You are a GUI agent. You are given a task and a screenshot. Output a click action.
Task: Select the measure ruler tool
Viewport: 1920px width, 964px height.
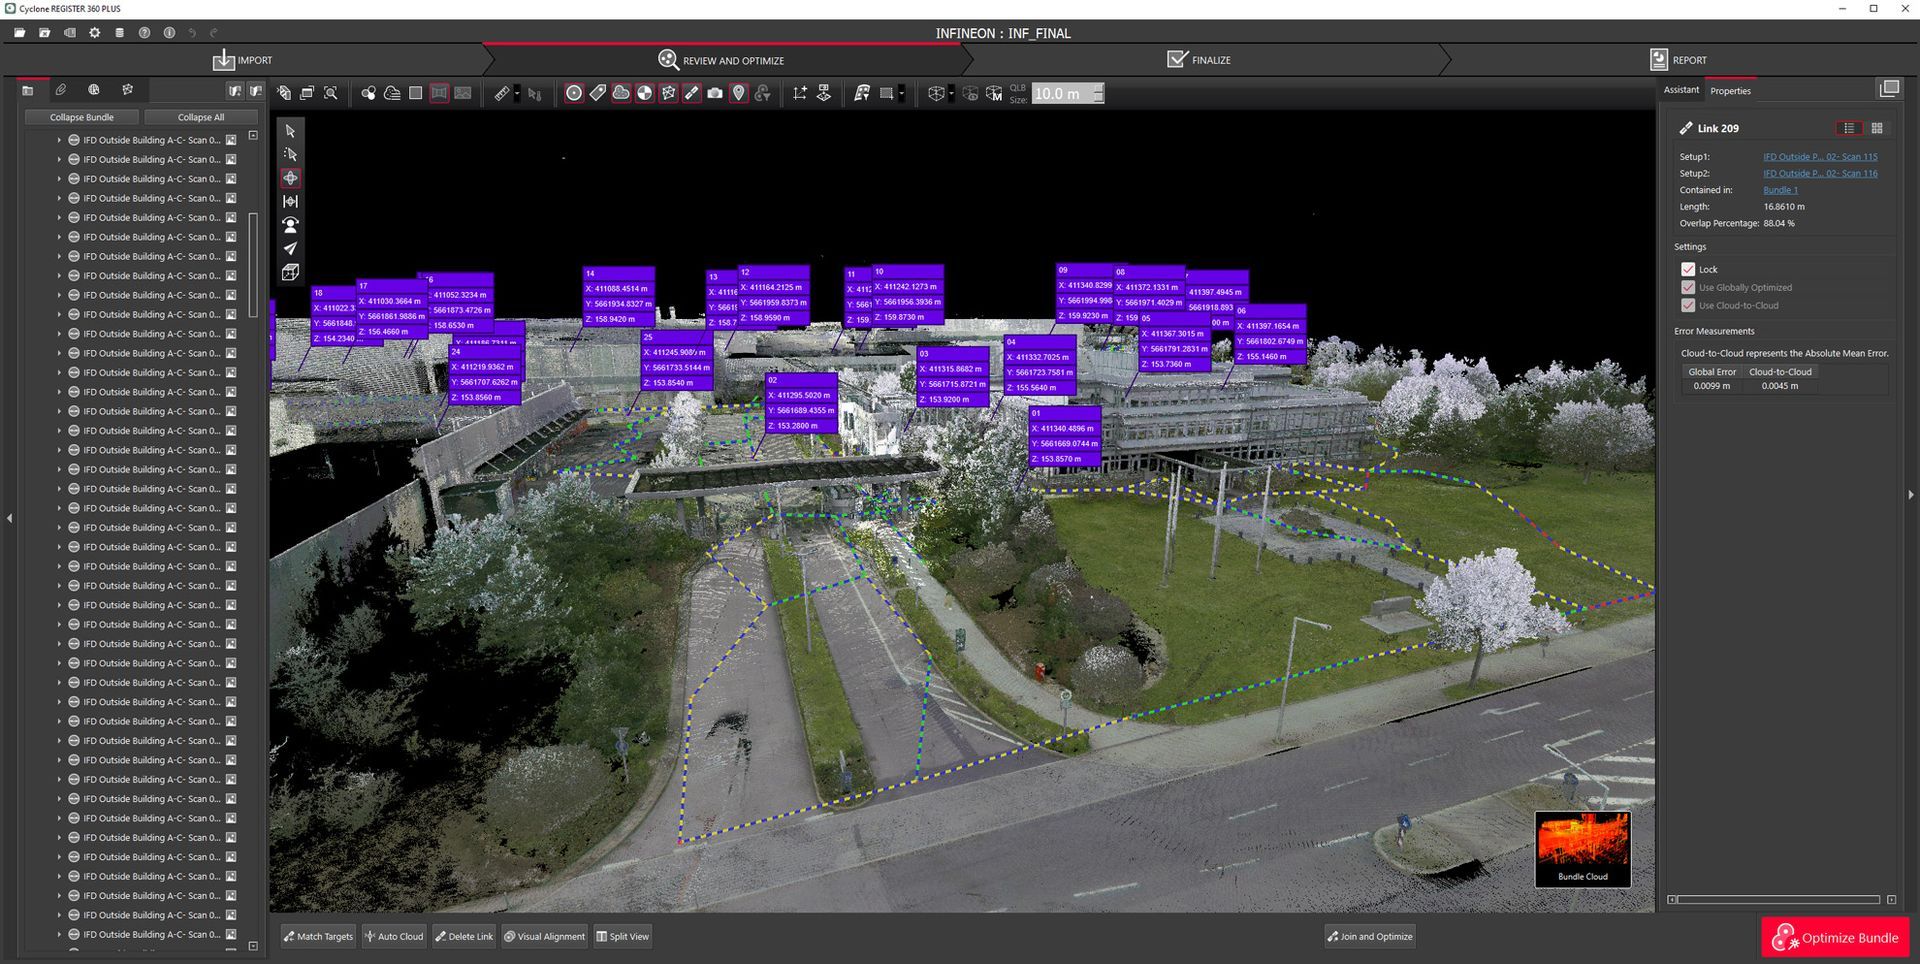[x=502, y=93]
